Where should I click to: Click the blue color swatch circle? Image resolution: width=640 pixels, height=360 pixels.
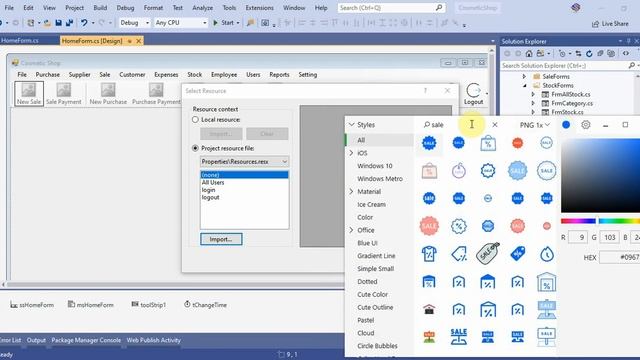[x=566, y=124]
